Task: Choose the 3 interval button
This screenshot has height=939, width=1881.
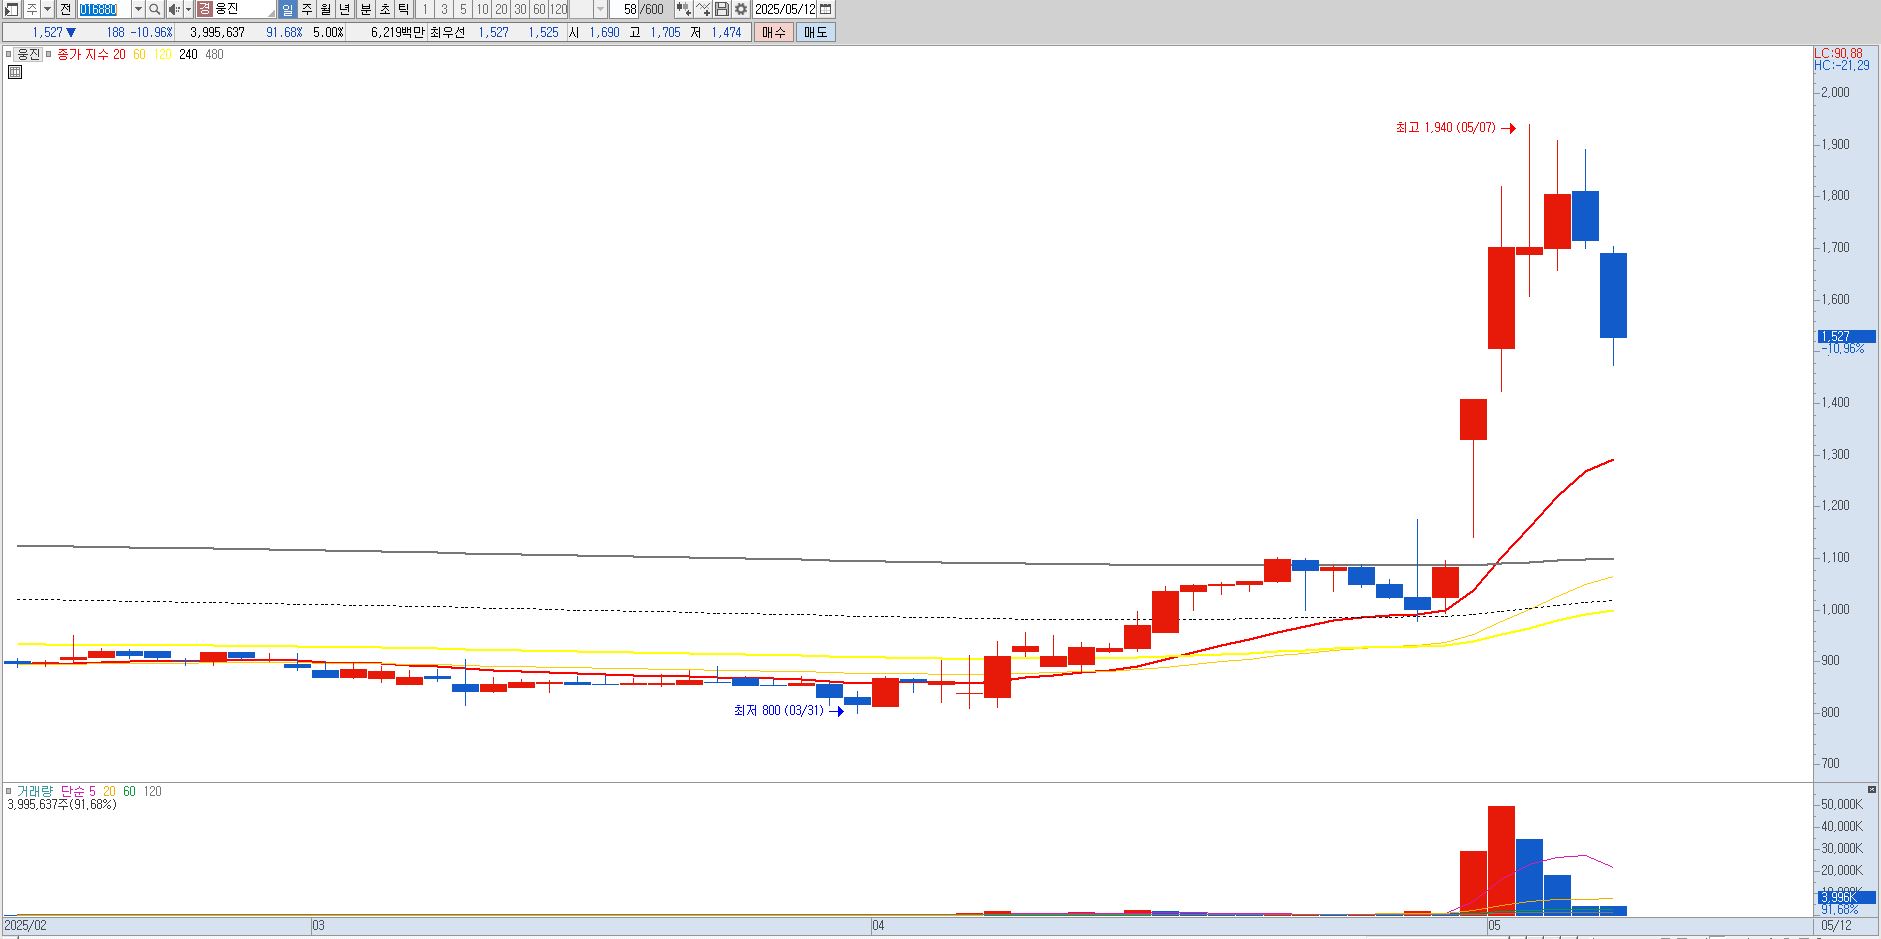Action: (x=444, y=9)
